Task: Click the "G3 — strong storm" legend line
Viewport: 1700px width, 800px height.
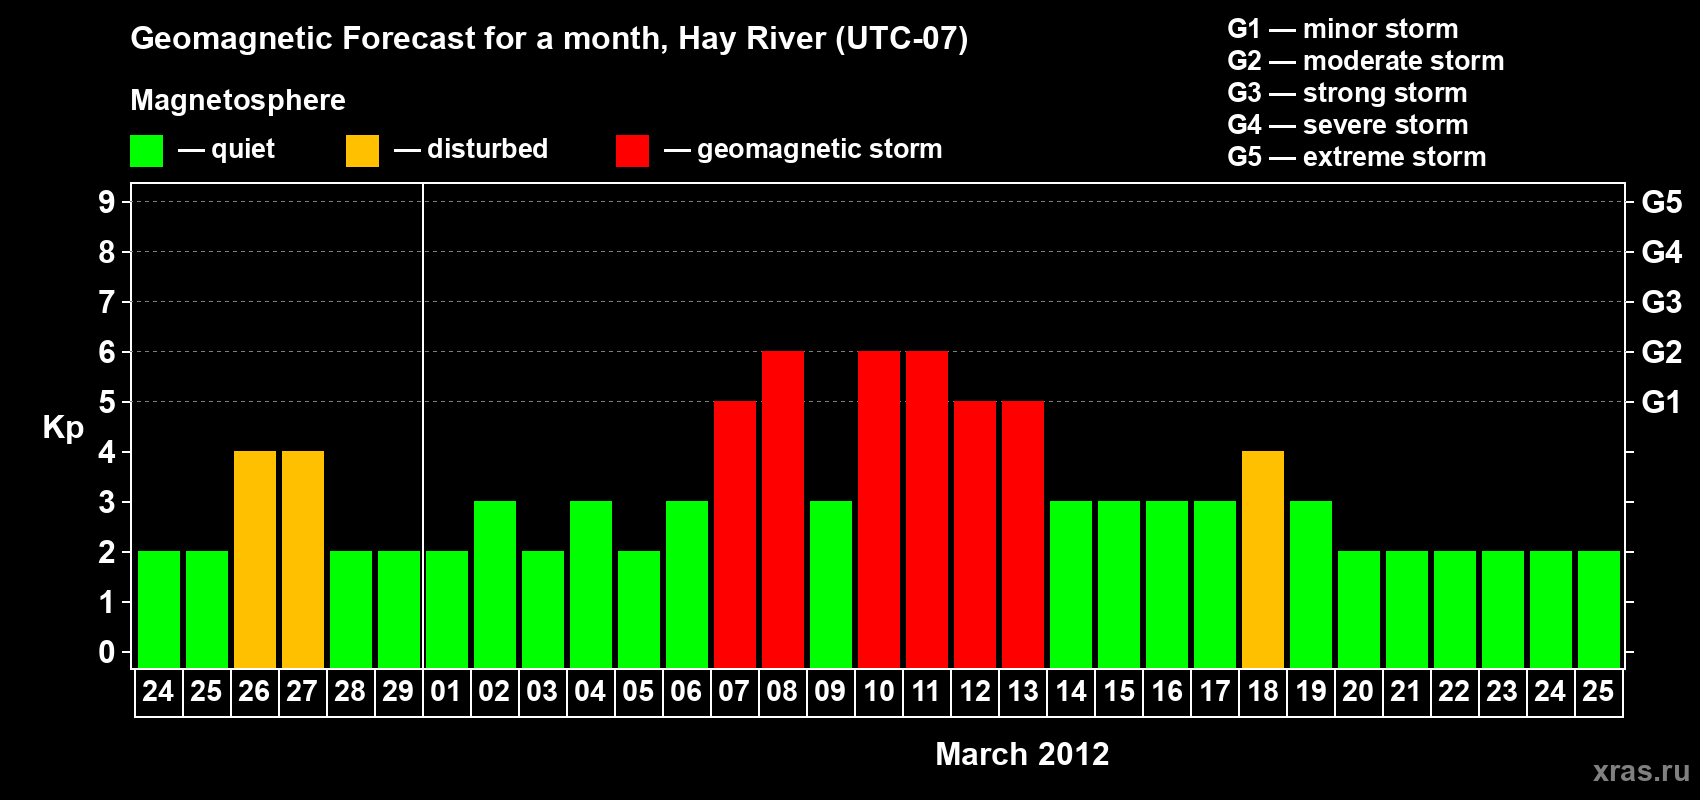Action: (x=1348, y=93)
